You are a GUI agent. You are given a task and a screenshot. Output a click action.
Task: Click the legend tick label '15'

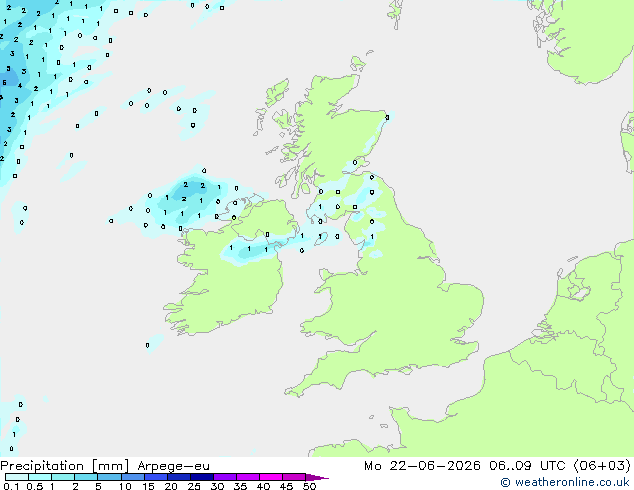click(148, 486)
